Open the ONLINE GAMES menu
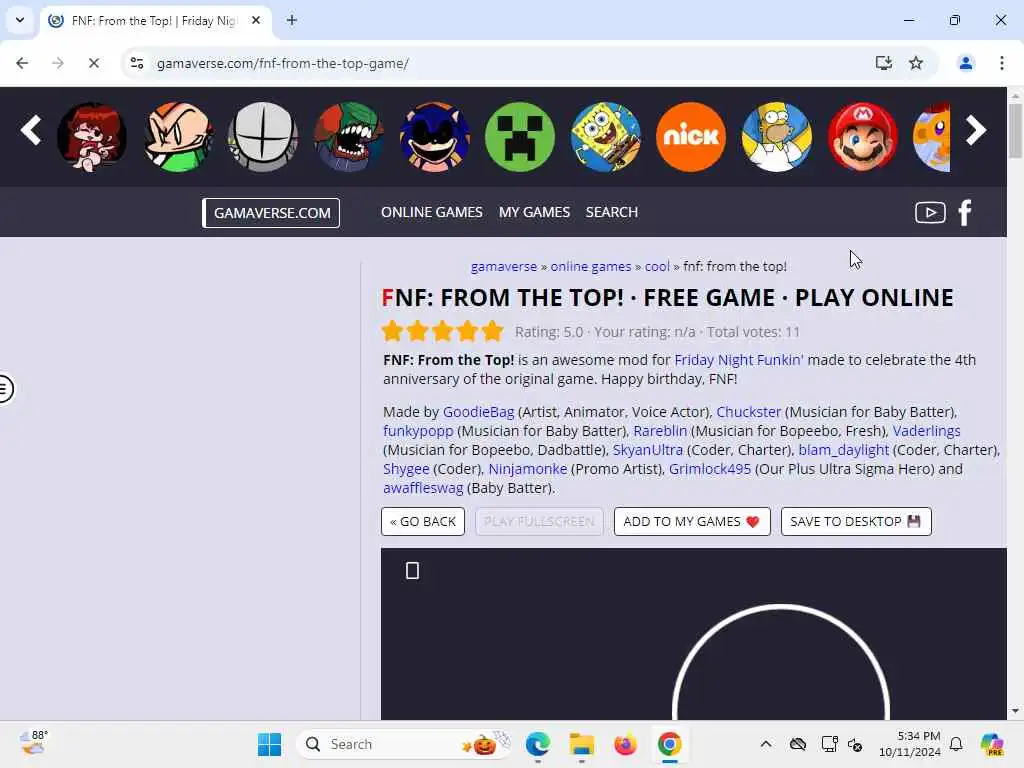Screen dimensions: 1024x768 [432, 212]
